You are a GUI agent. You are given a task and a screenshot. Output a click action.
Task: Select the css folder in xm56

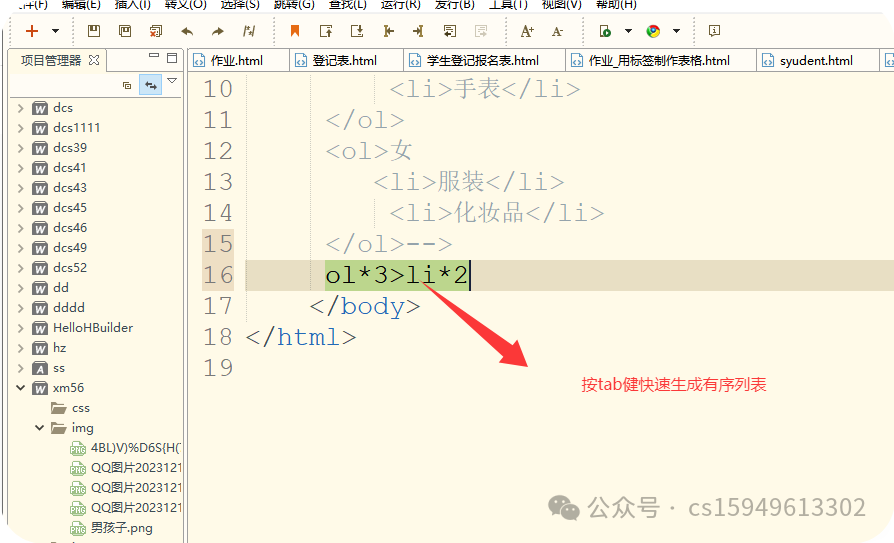[x=80, y=408]
